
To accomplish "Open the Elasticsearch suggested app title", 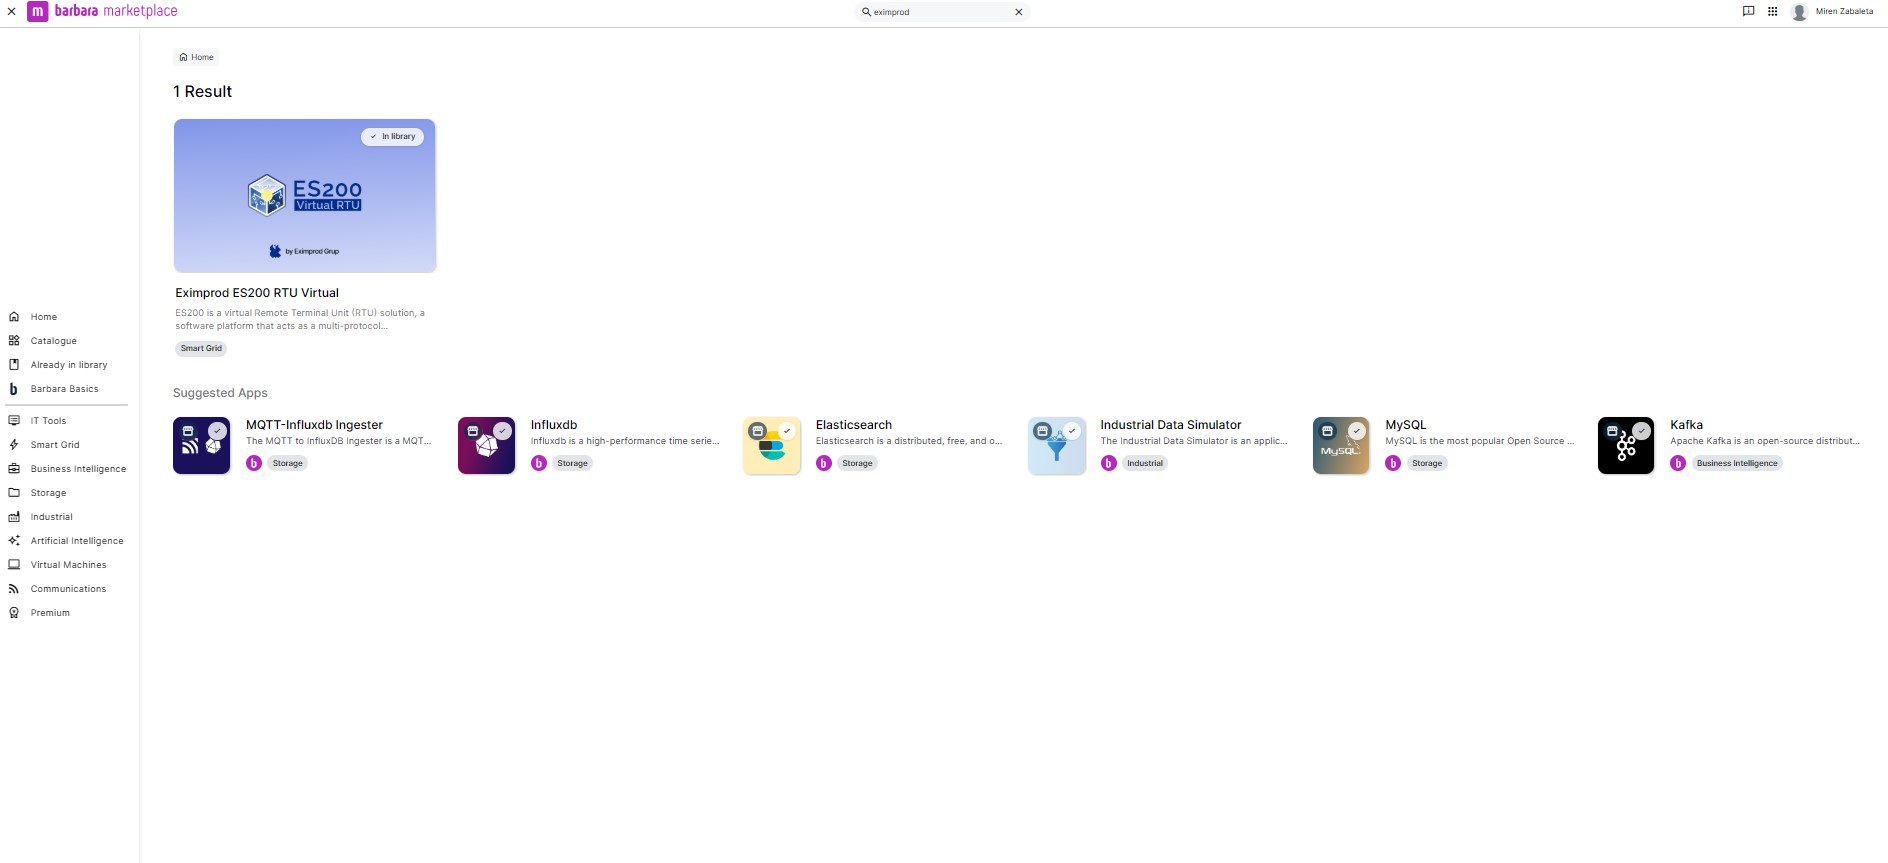I will (x=854, y=425).
